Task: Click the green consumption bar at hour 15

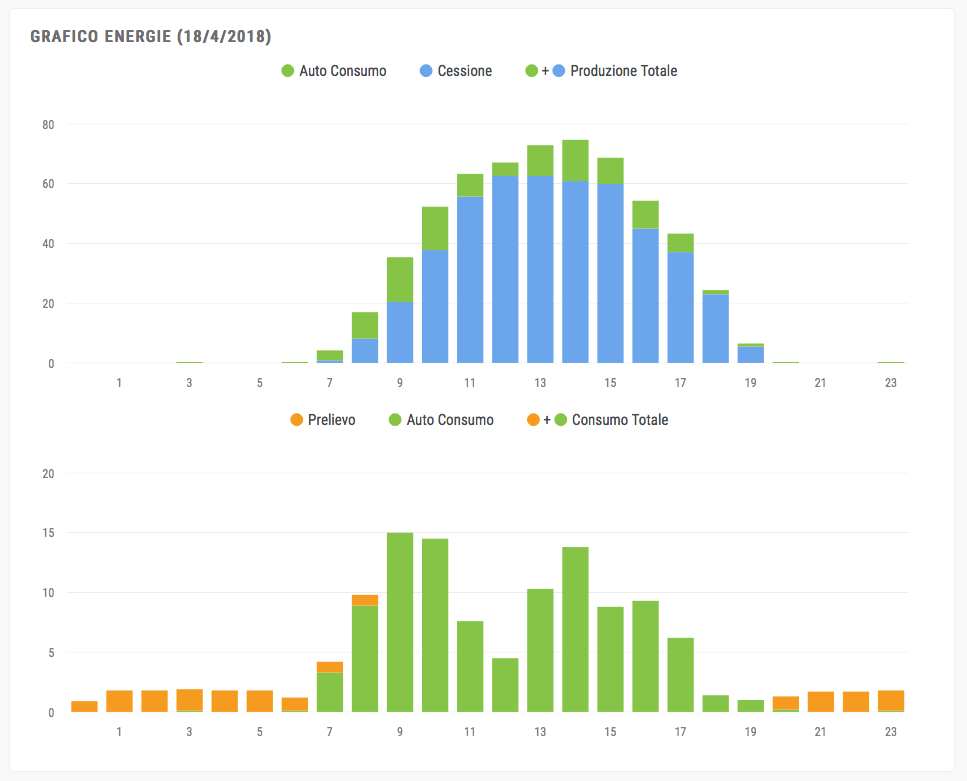Action: (610, 660)
